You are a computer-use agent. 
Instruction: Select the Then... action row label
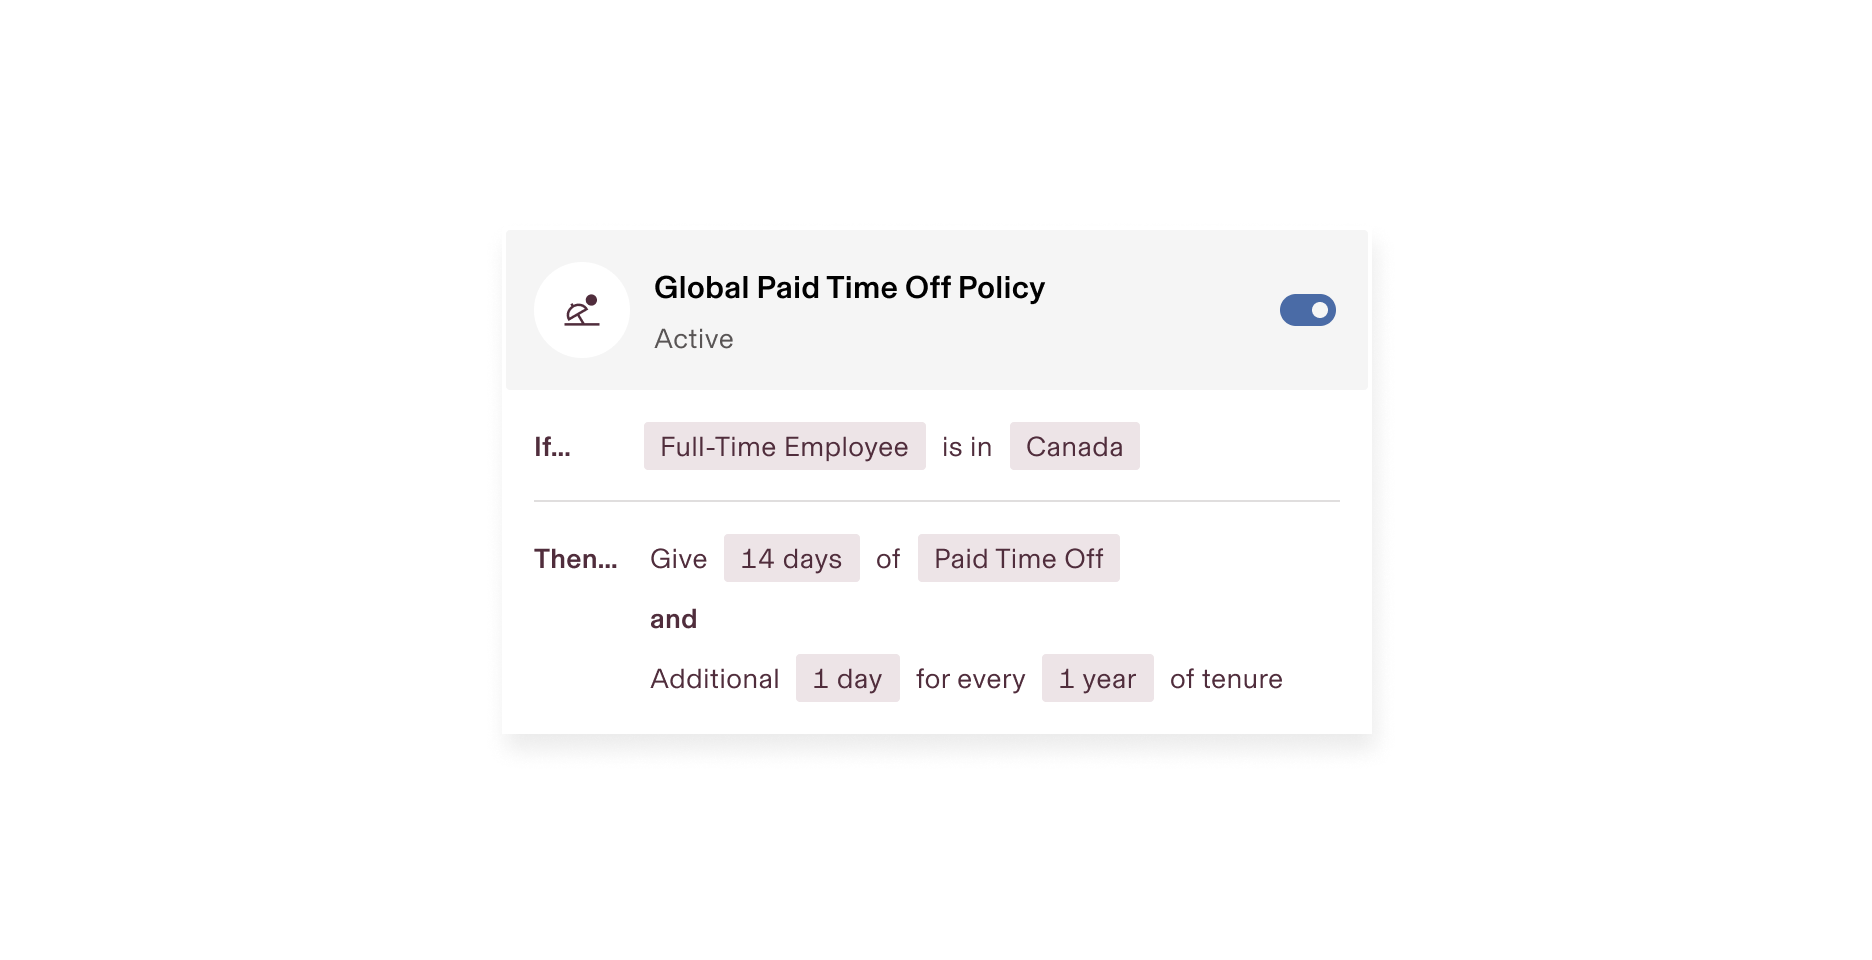click(x=576, y=558)
